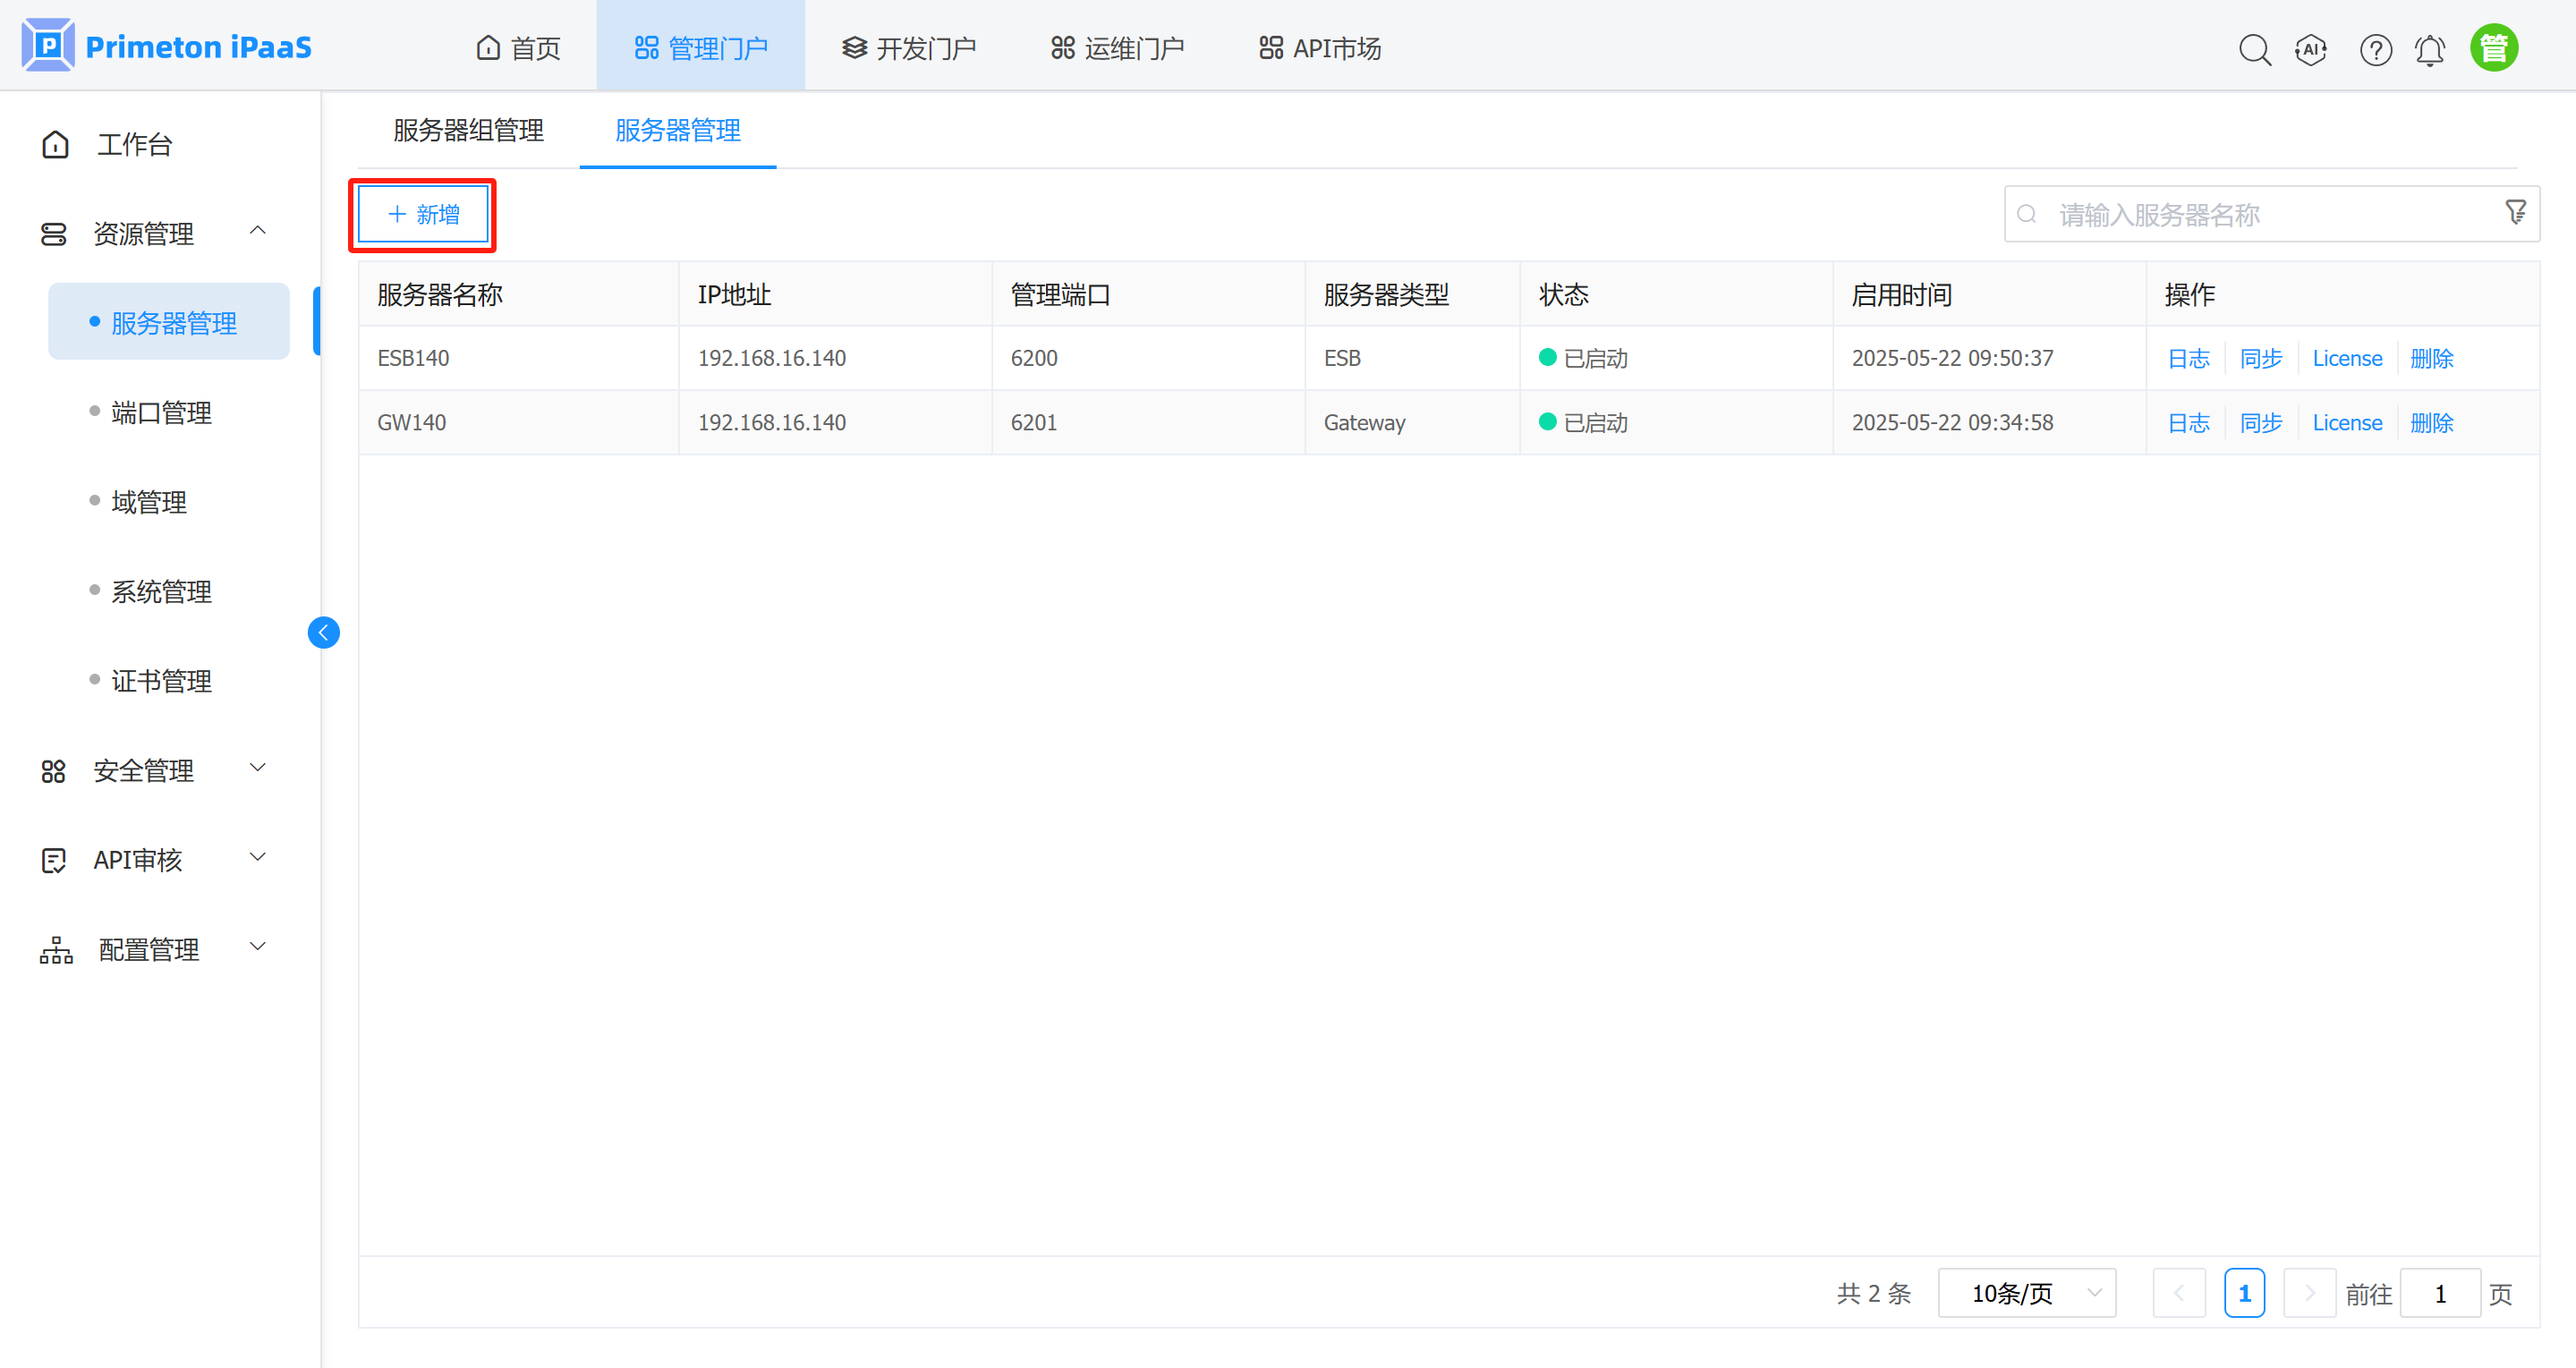The image size is (2576, 1368).
Task: Switch to the 服务器组管理 tab
Action: pyautogui.click(x=467, y=130)
